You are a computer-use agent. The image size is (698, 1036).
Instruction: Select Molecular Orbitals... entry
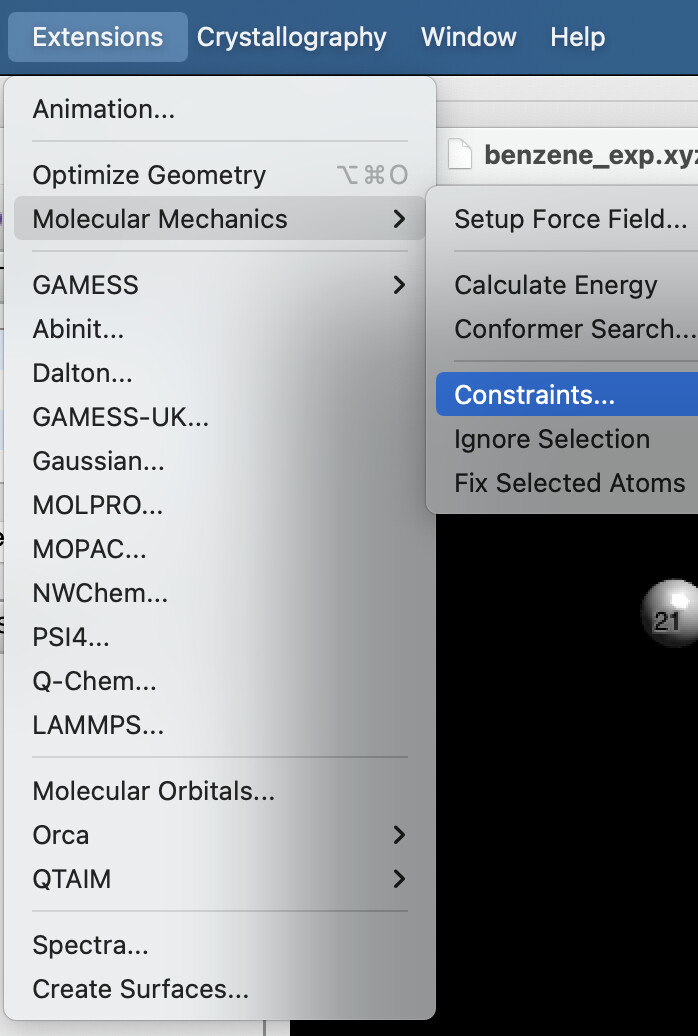[153, 791]
